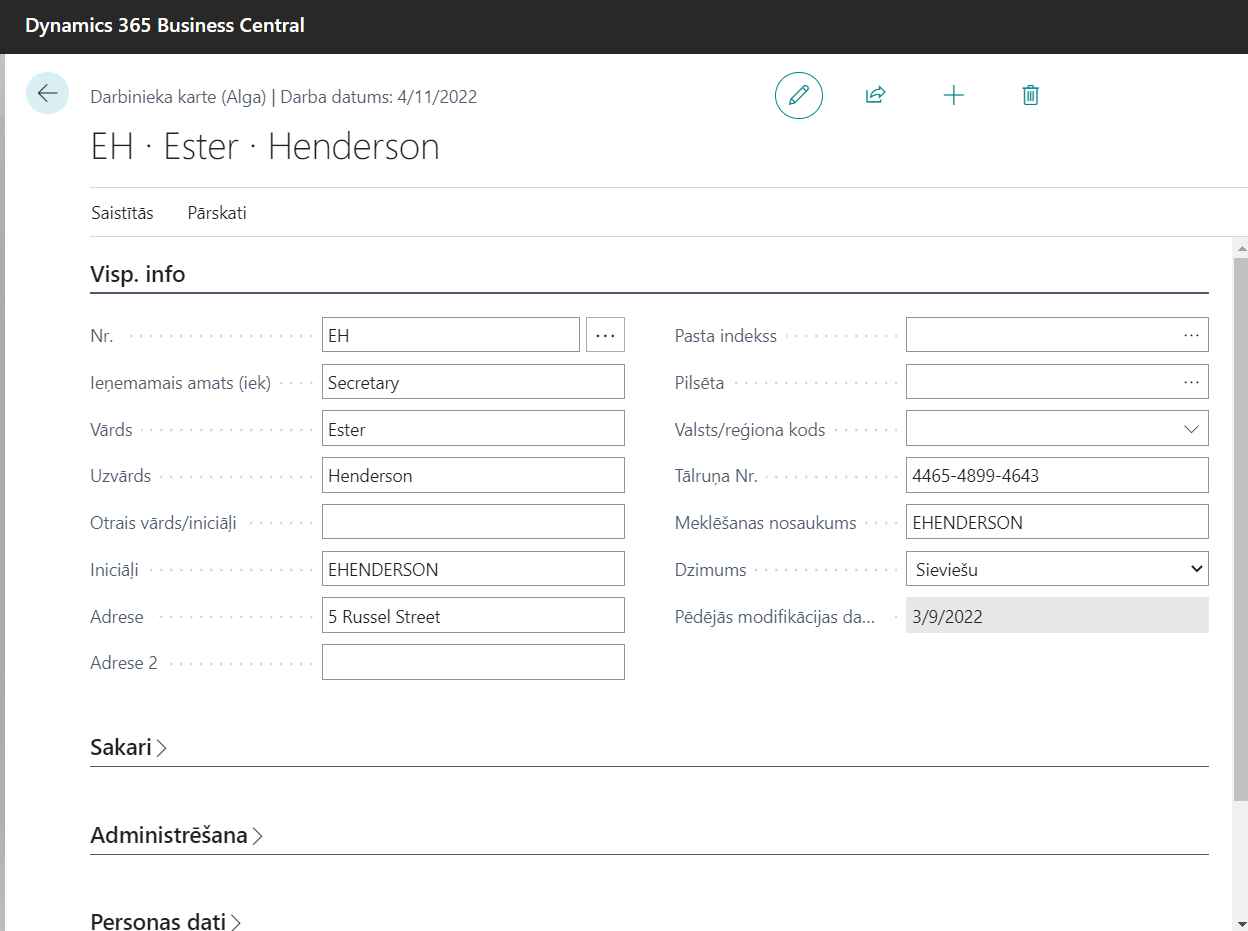Open the ellipsis lookup beside Nr. field
This screenshot has height=931, width=1248.
605,335
